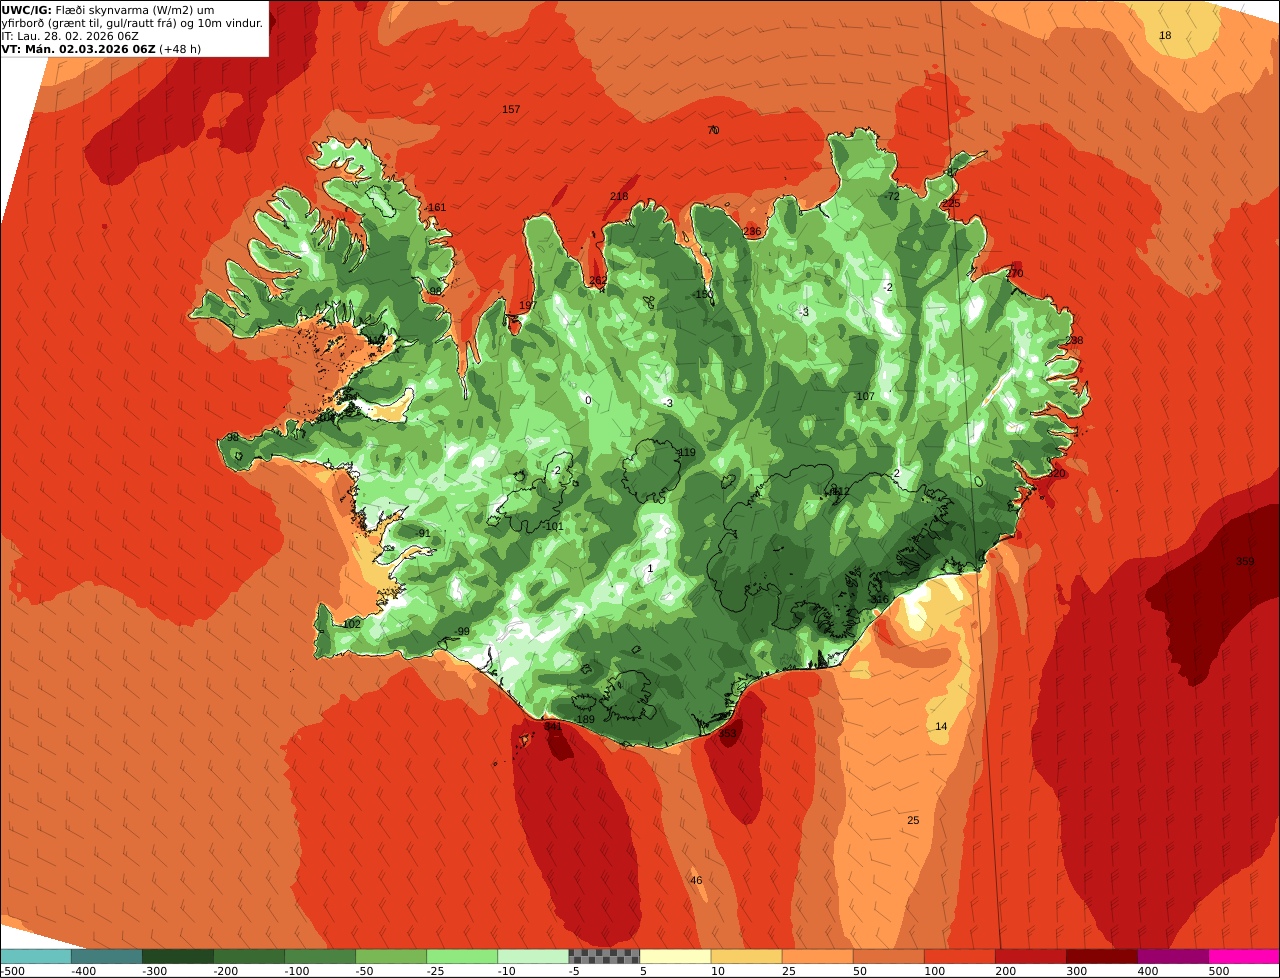The width and height of the screenshot is (1280, 978).
Task: Click the map value "270"
Action: 1014,273
